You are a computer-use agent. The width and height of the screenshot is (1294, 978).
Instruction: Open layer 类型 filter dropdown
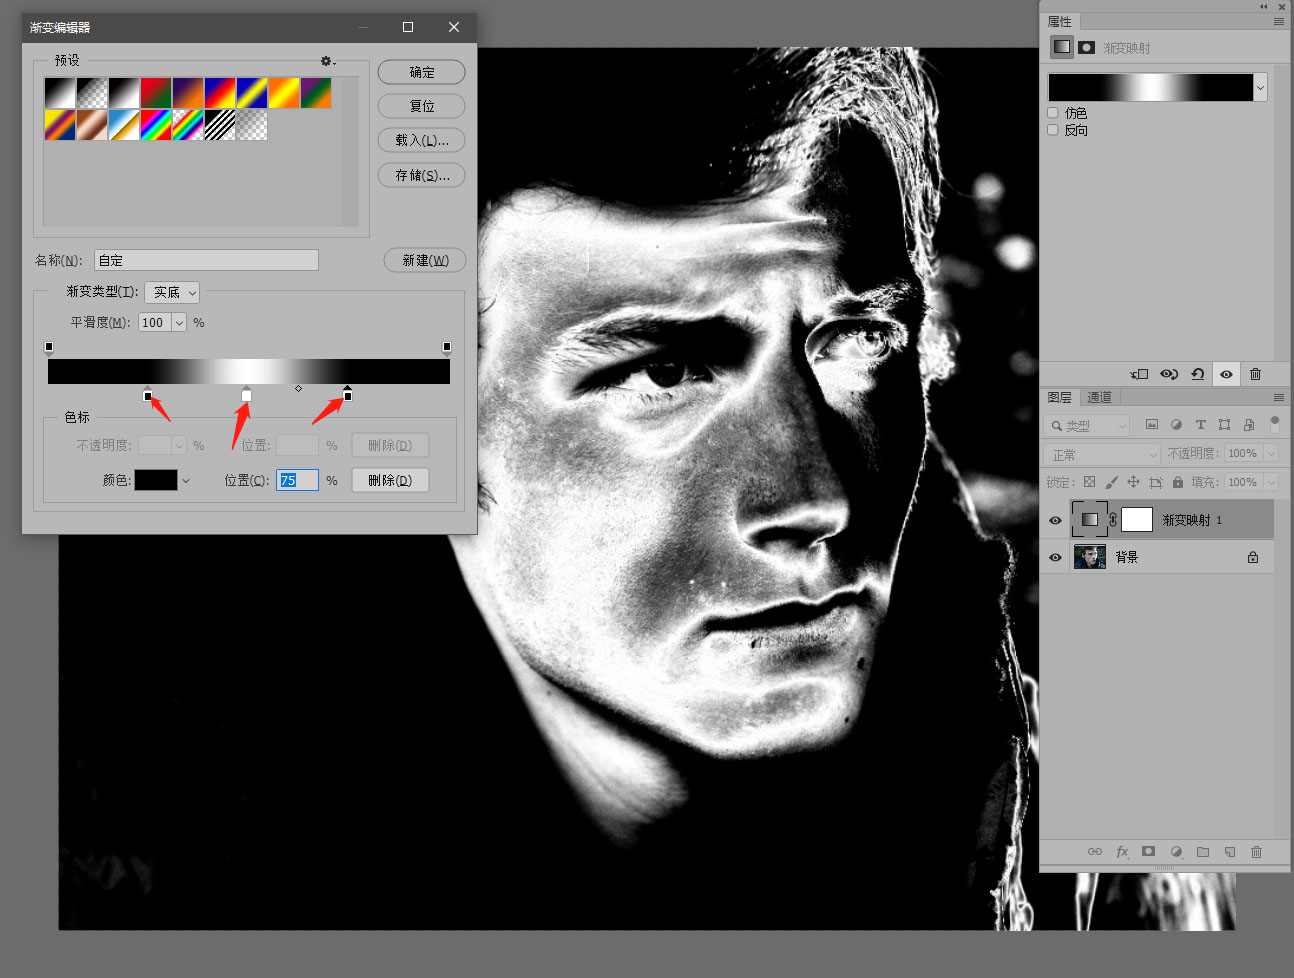pos(1086,425)
